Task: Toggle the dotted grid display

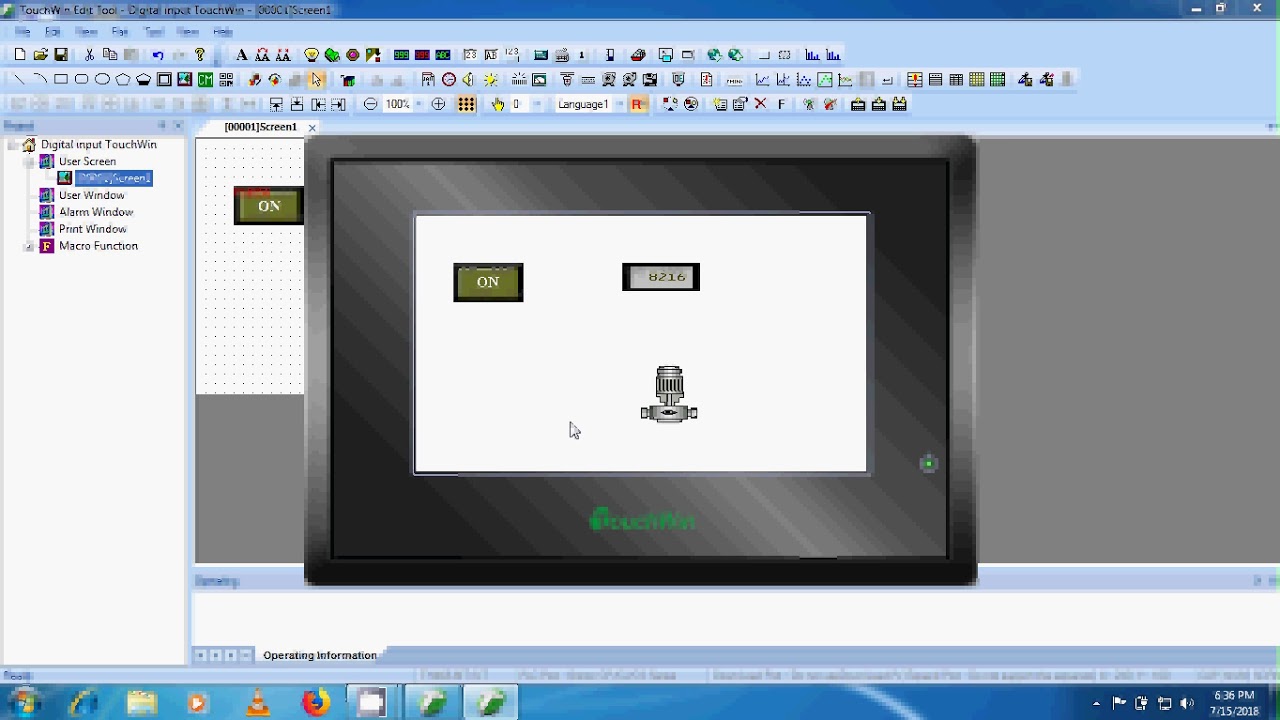Action: [x=467, y=104]
